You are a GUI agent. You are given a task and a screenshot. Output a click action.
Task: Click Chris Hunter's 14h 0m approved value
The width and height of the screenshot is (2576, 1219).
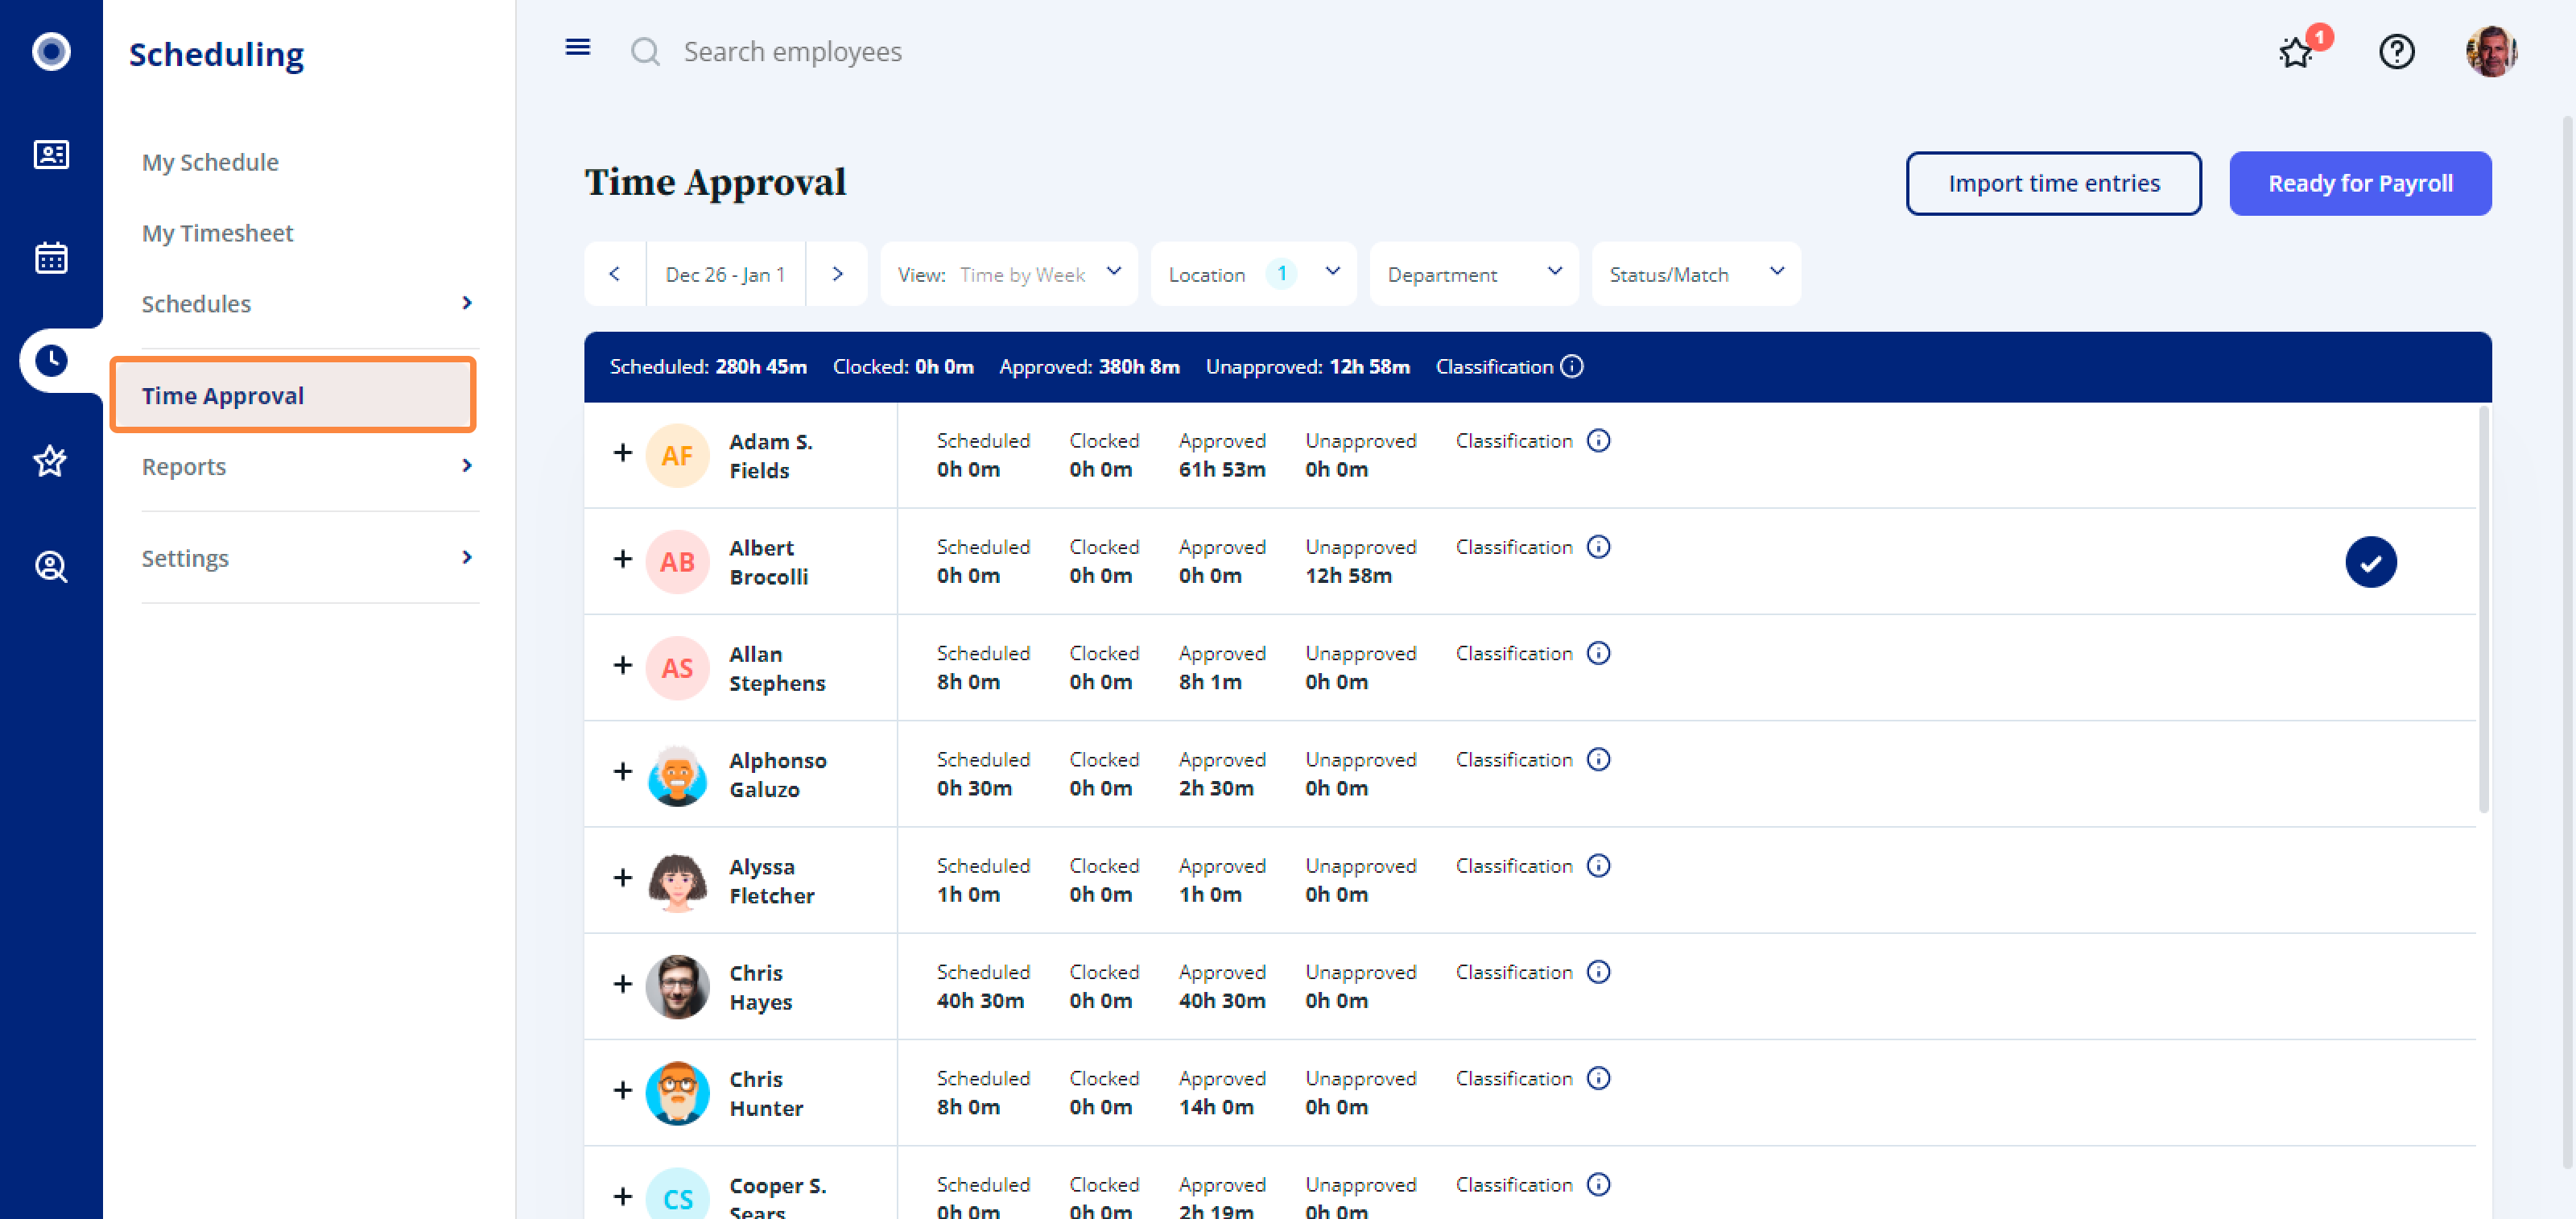[x=1215, y=1106]
